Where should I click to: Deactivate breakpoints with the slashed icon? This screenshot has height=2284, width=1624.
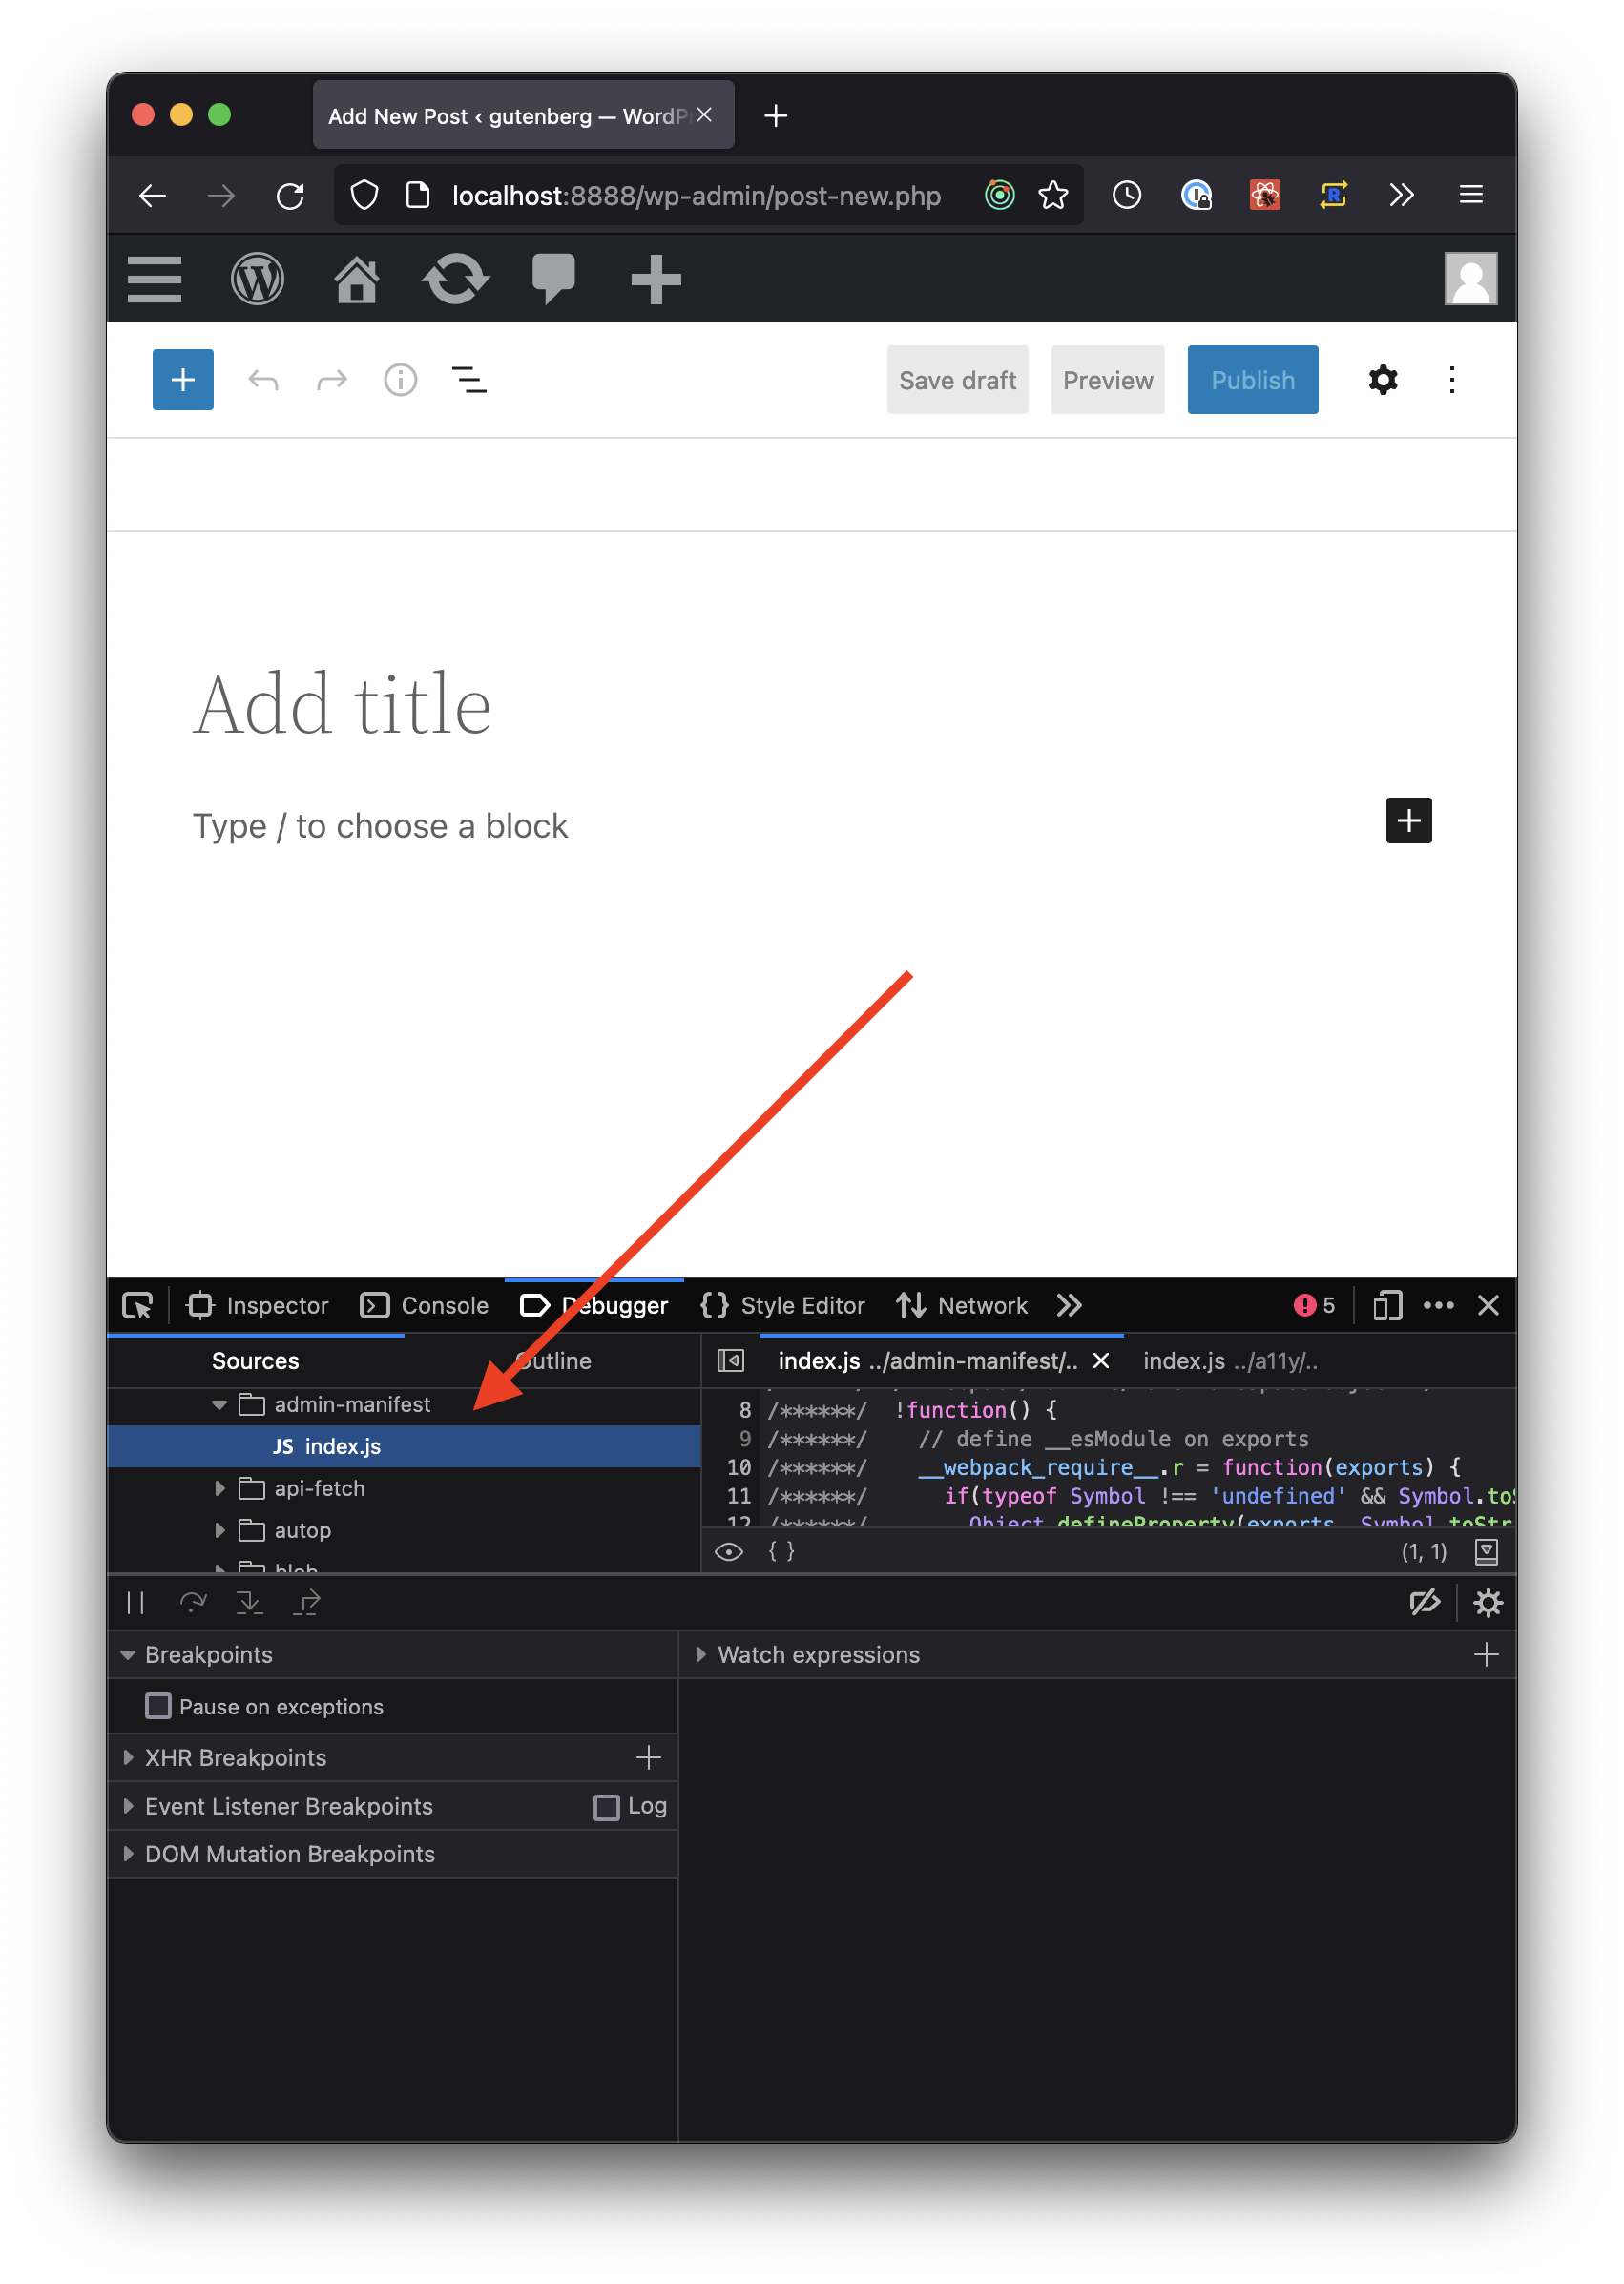click(1425, 1603)
